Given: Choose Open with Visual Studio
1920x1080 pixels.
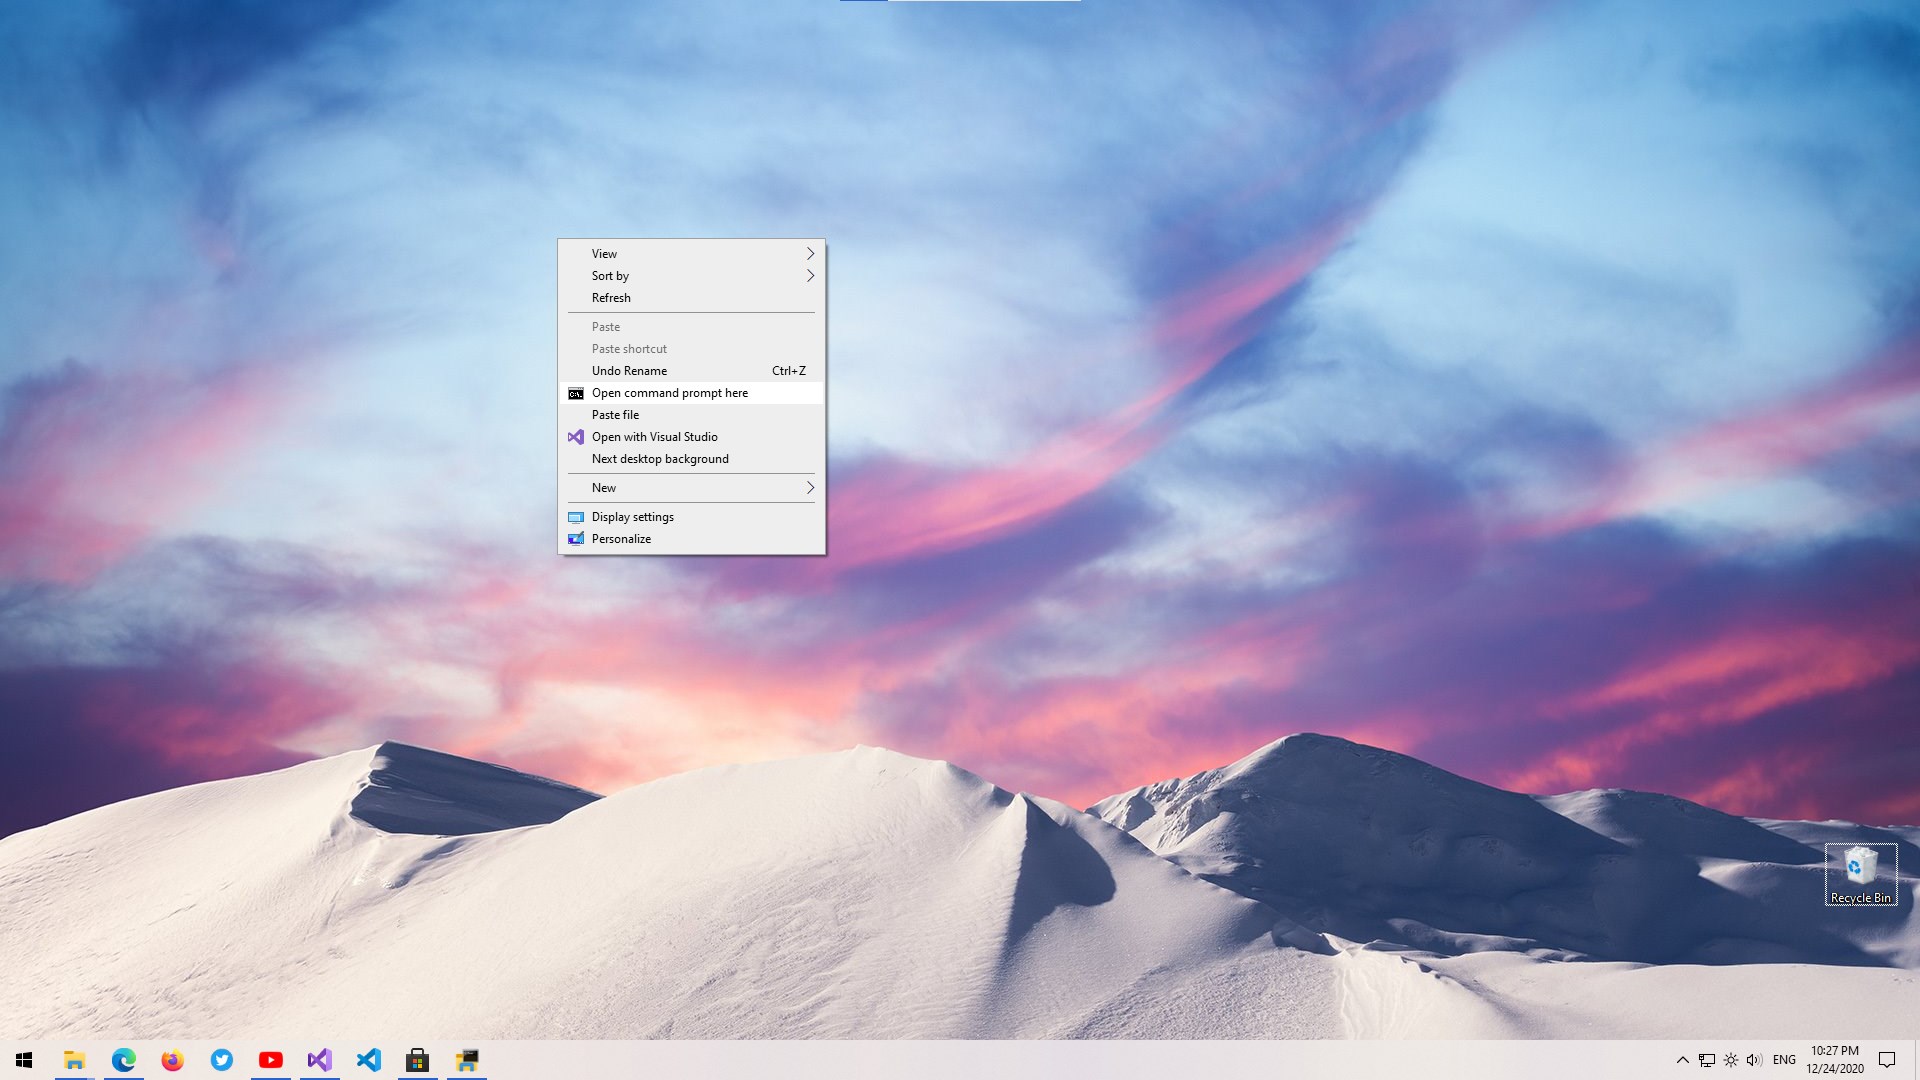Looking at the screenshot, I should click(x=691, y=437).
